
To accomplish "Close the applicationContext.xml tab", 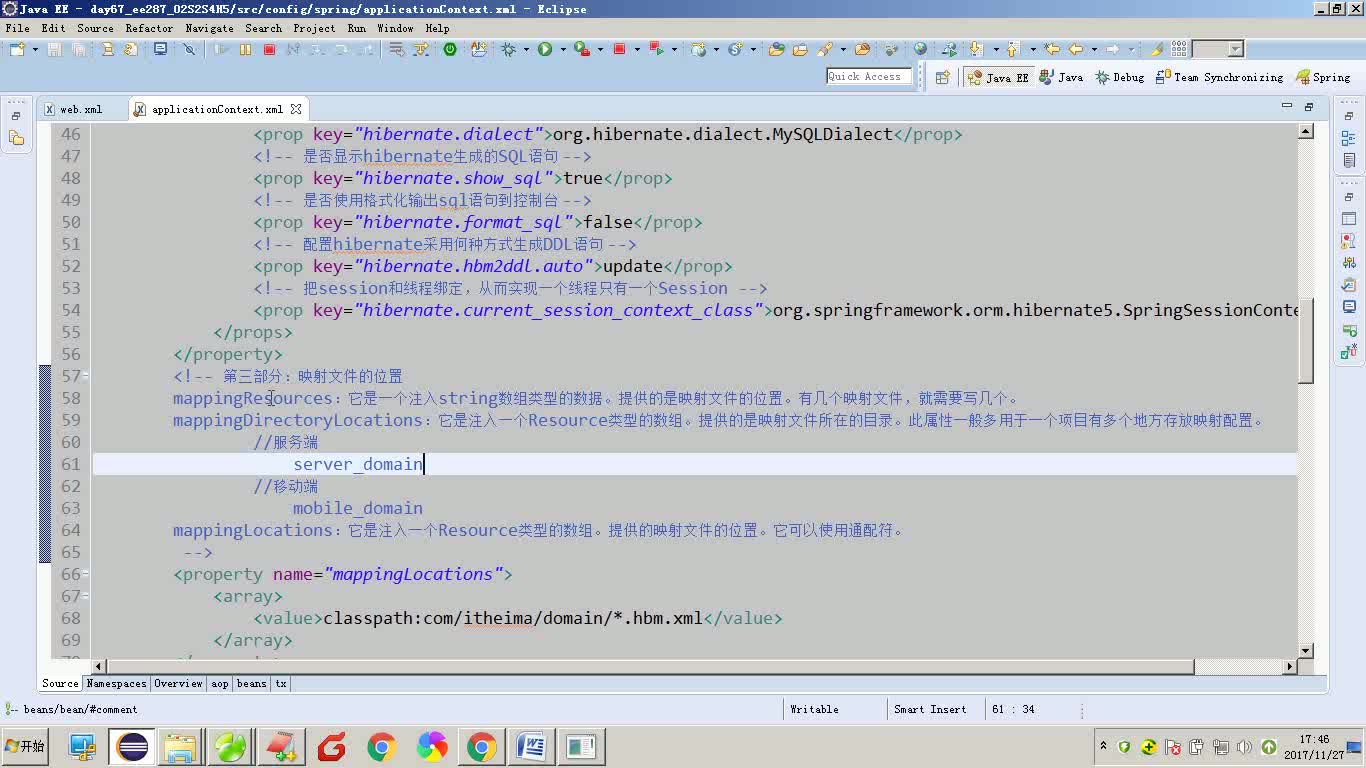I will tap(296, 109).
